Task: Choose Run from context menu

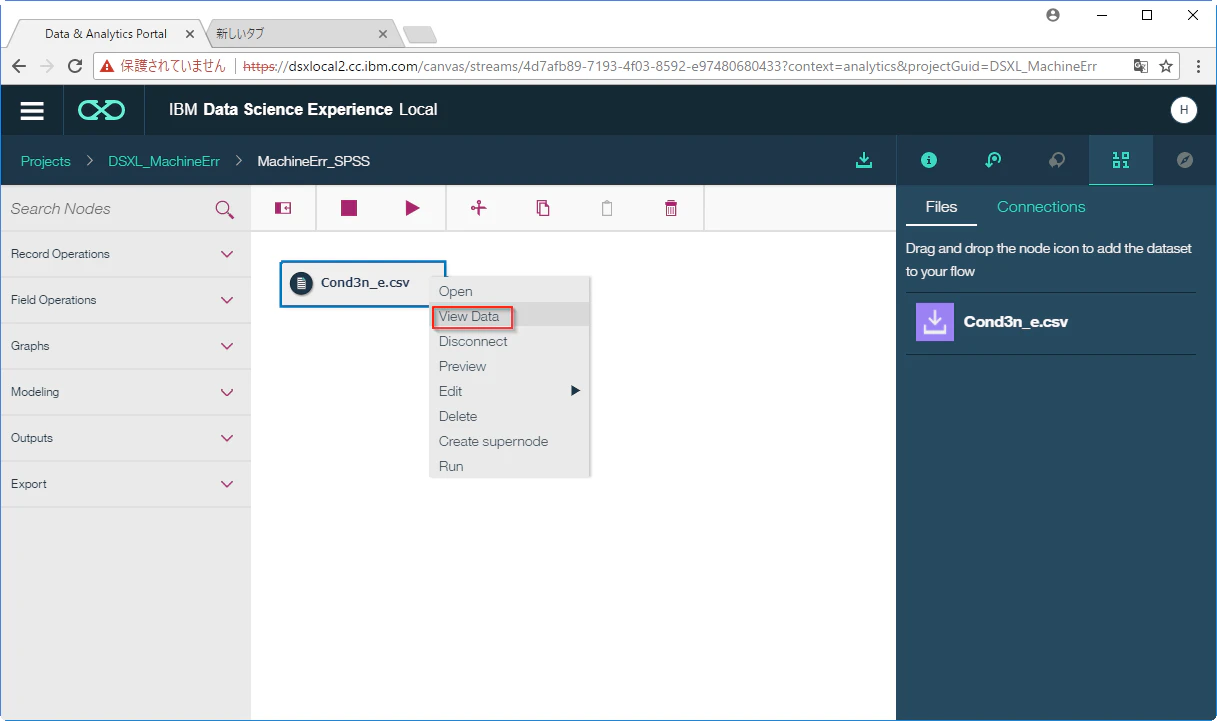Action: coord(510,466)
